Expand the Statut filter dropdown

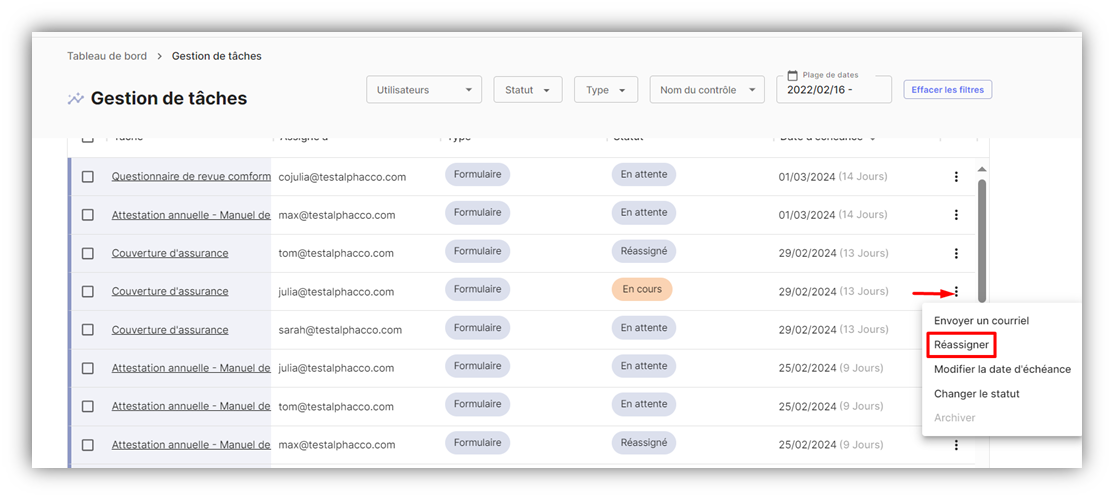point(528,89)
